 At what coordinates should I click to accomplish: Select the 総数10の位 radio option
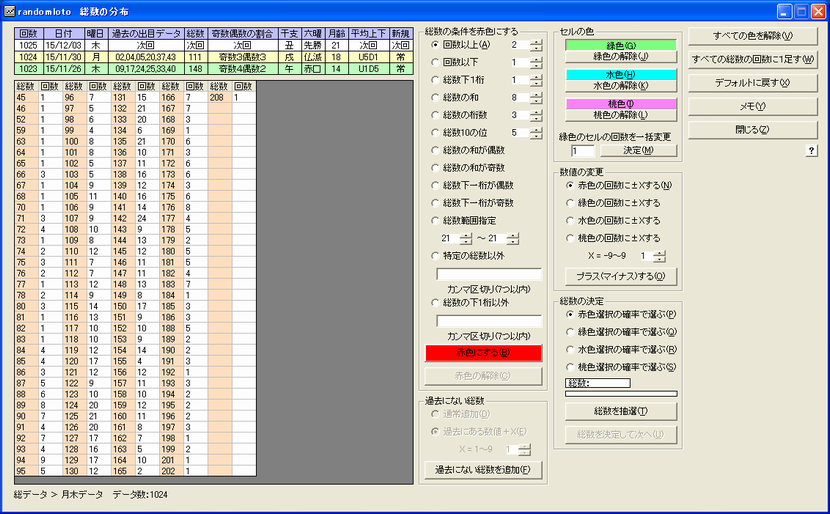click(435, 132)
